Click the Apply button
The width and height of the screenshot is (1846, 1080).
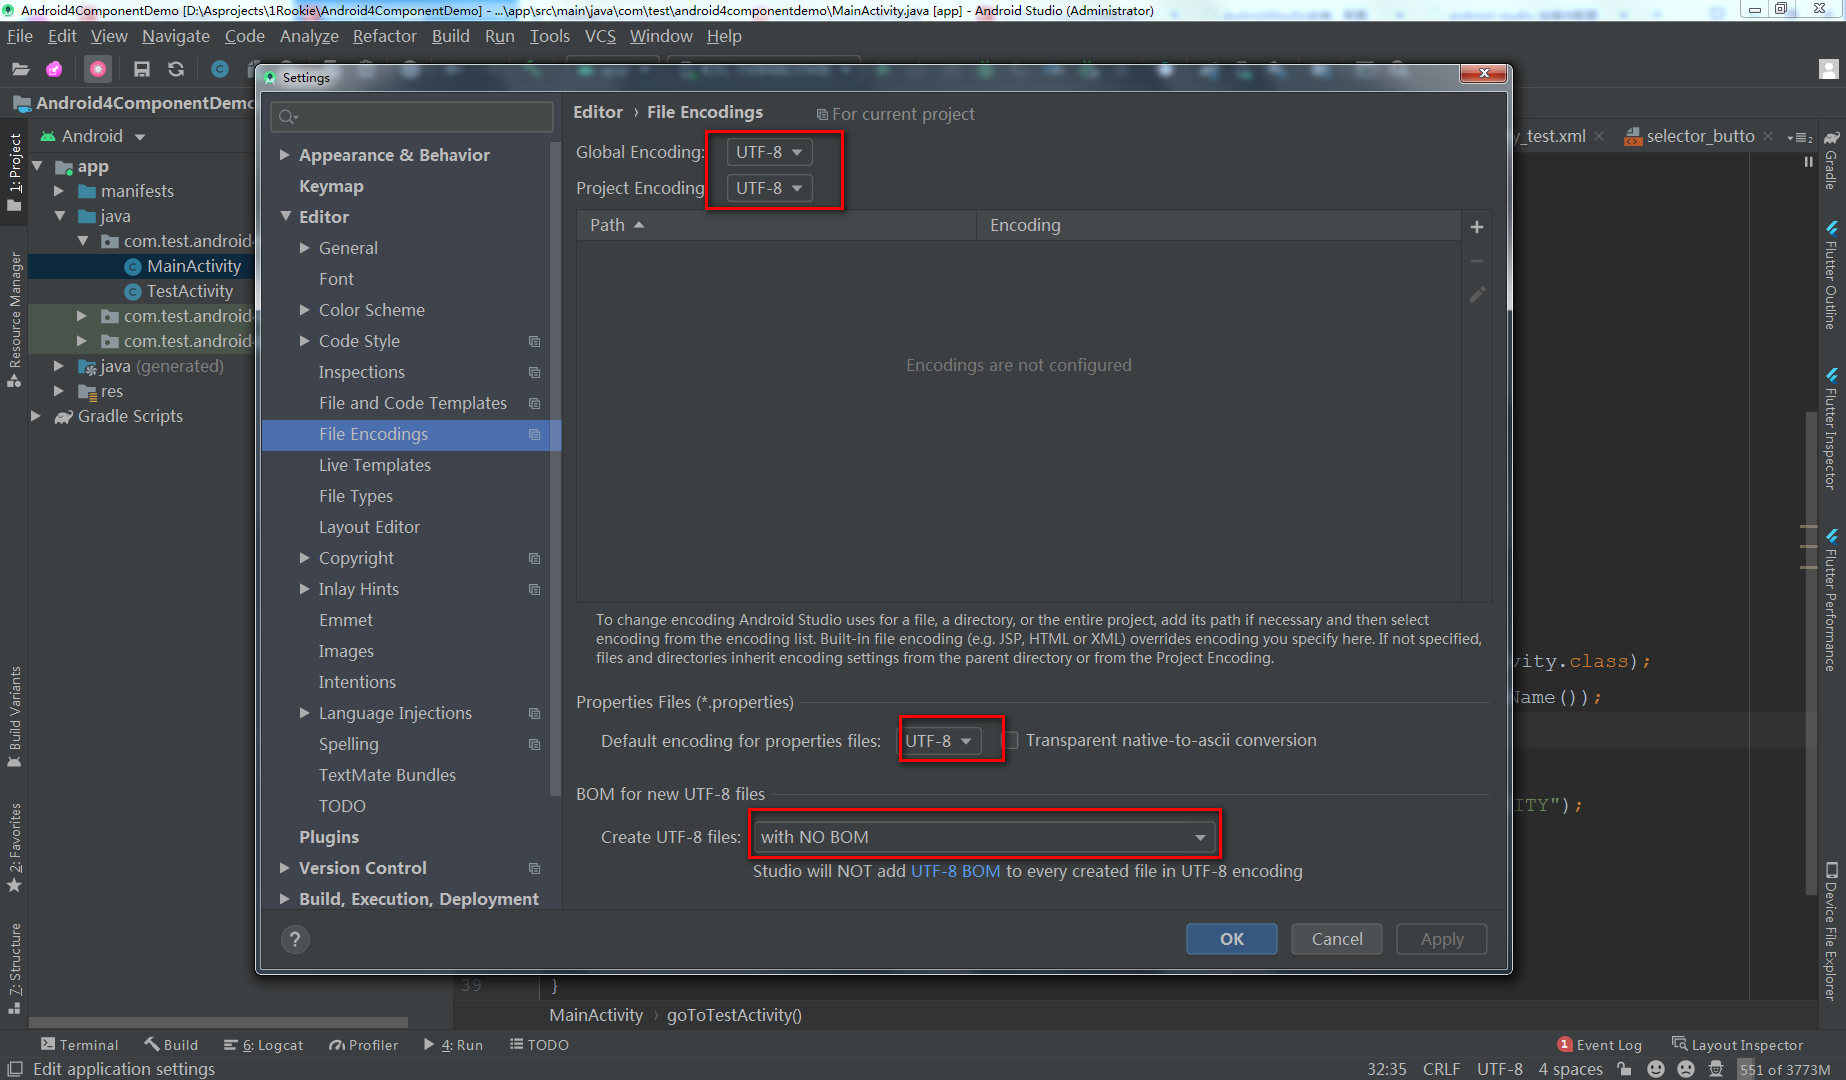(1442, 939)
